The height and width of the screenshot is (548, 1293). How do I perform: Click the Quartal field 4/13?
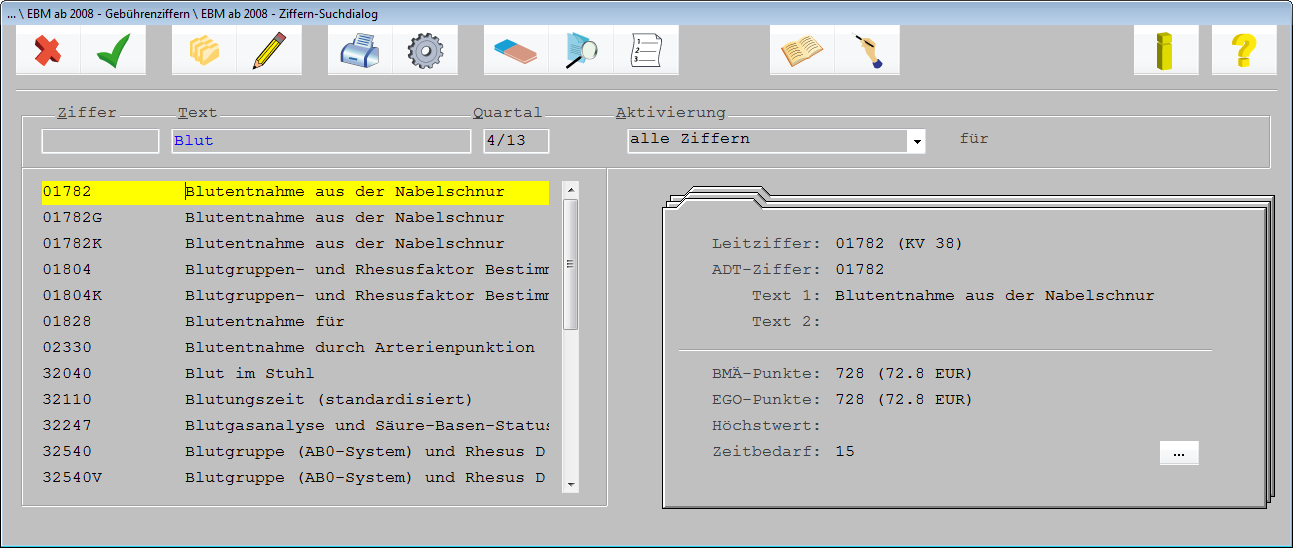click(x=516, y=141)
